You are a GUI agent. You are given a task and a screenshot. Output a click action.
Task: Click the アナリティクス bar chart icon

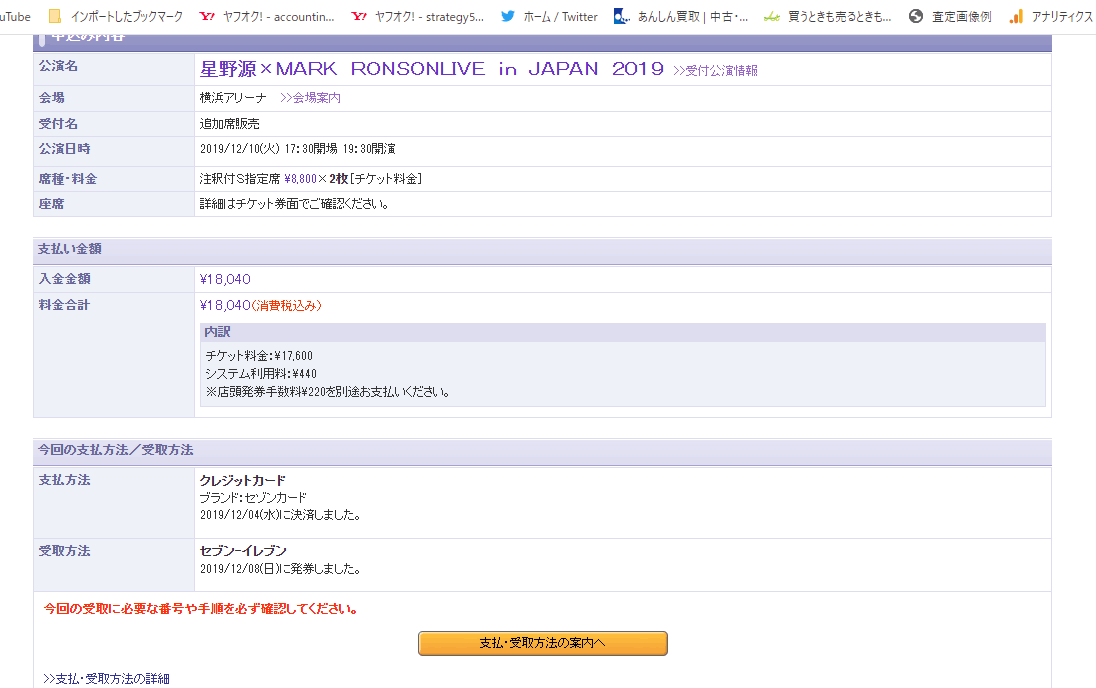tap(1016, 16)
